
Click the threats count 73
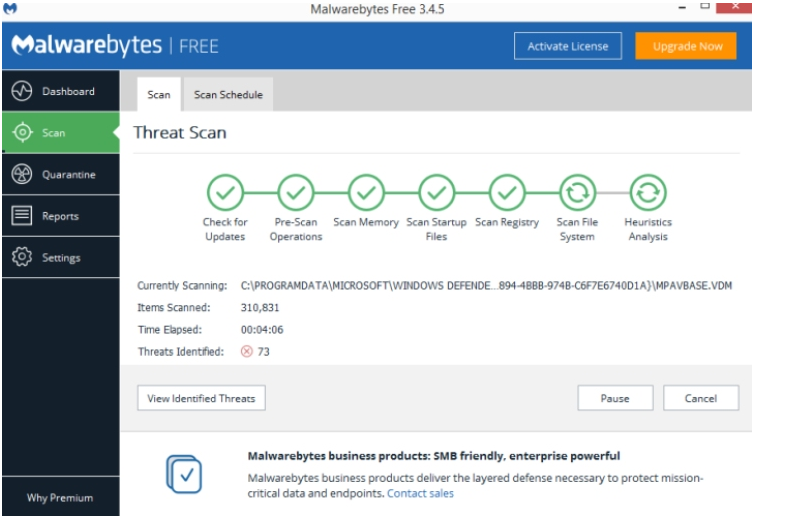pos(264,352)
